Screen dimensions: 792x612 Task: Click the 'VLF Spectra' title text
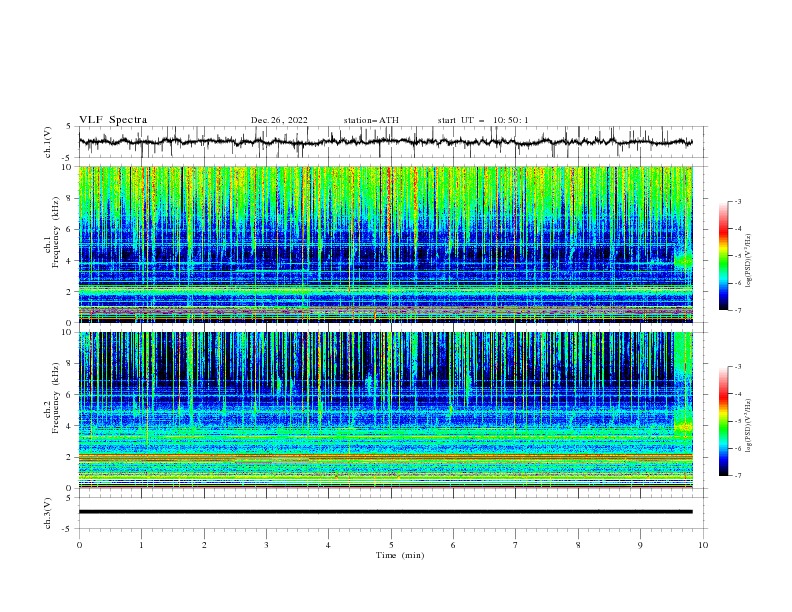[113, 120]
